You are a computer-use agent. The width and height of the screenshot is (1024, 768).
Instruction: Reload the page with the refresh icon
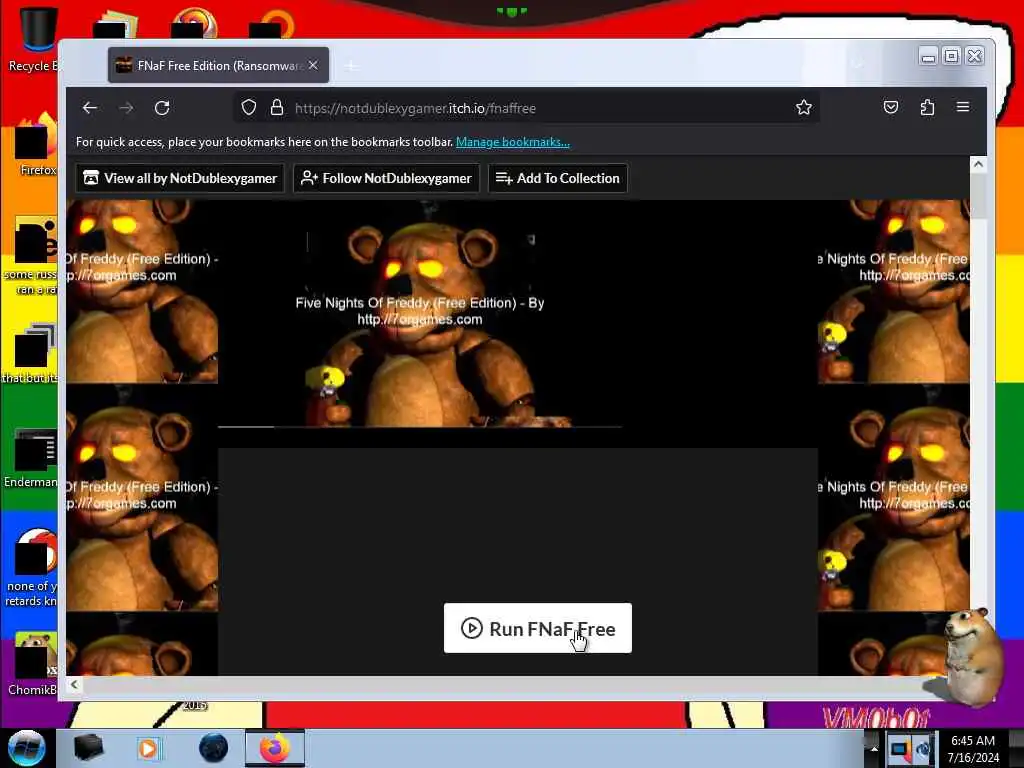click(x=162, y=108)
